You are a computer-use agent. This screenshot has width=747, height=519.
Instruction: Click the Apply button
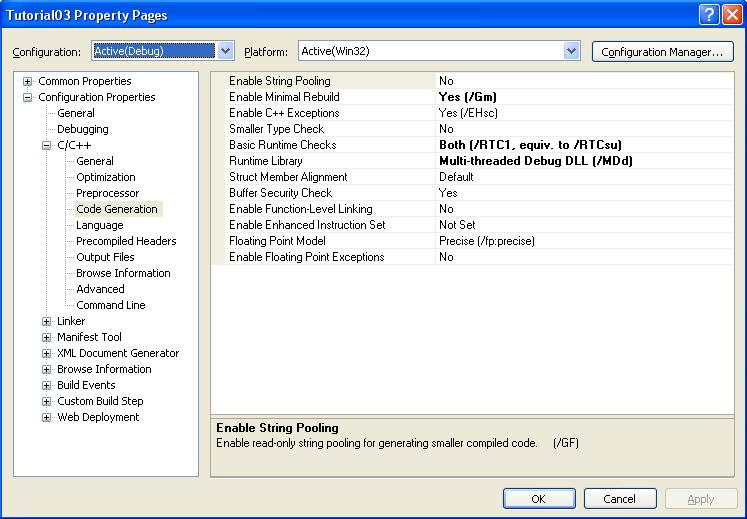click(701, 499)
